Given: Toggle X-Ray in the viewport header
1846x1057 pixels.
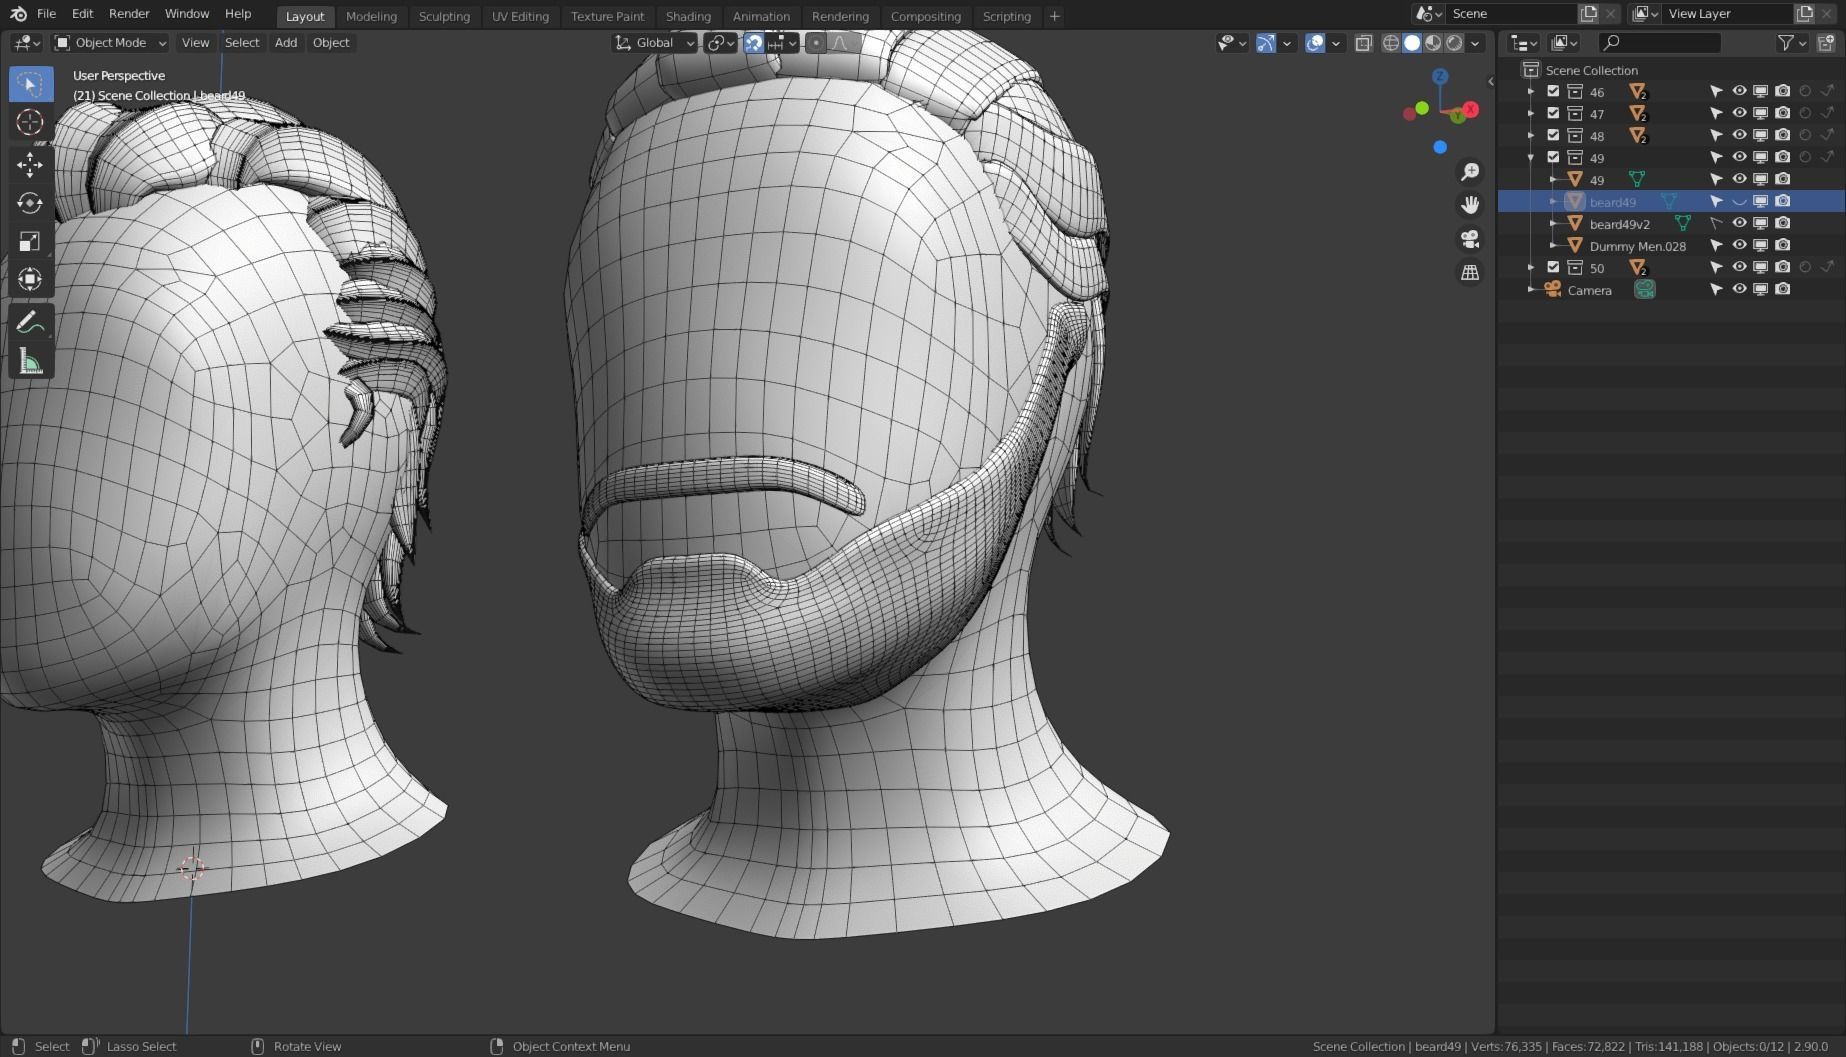Looking at the screenshot, I should click(x=1363, y=43).
